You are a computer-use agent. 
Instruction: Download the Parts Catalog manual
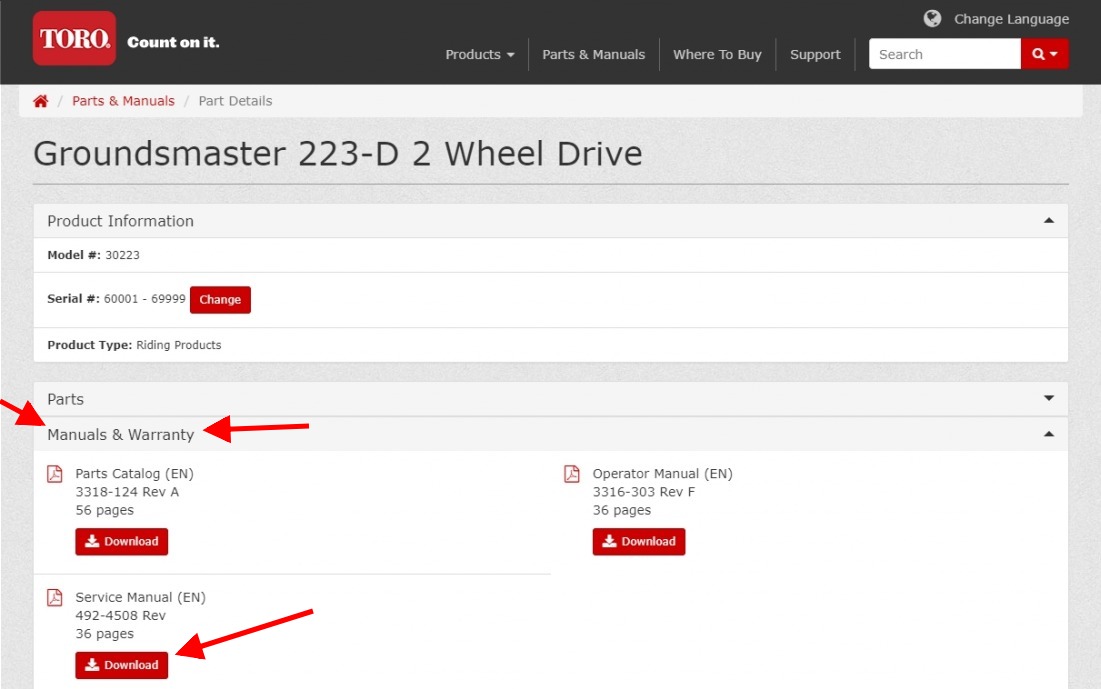[x=122, y=542]
